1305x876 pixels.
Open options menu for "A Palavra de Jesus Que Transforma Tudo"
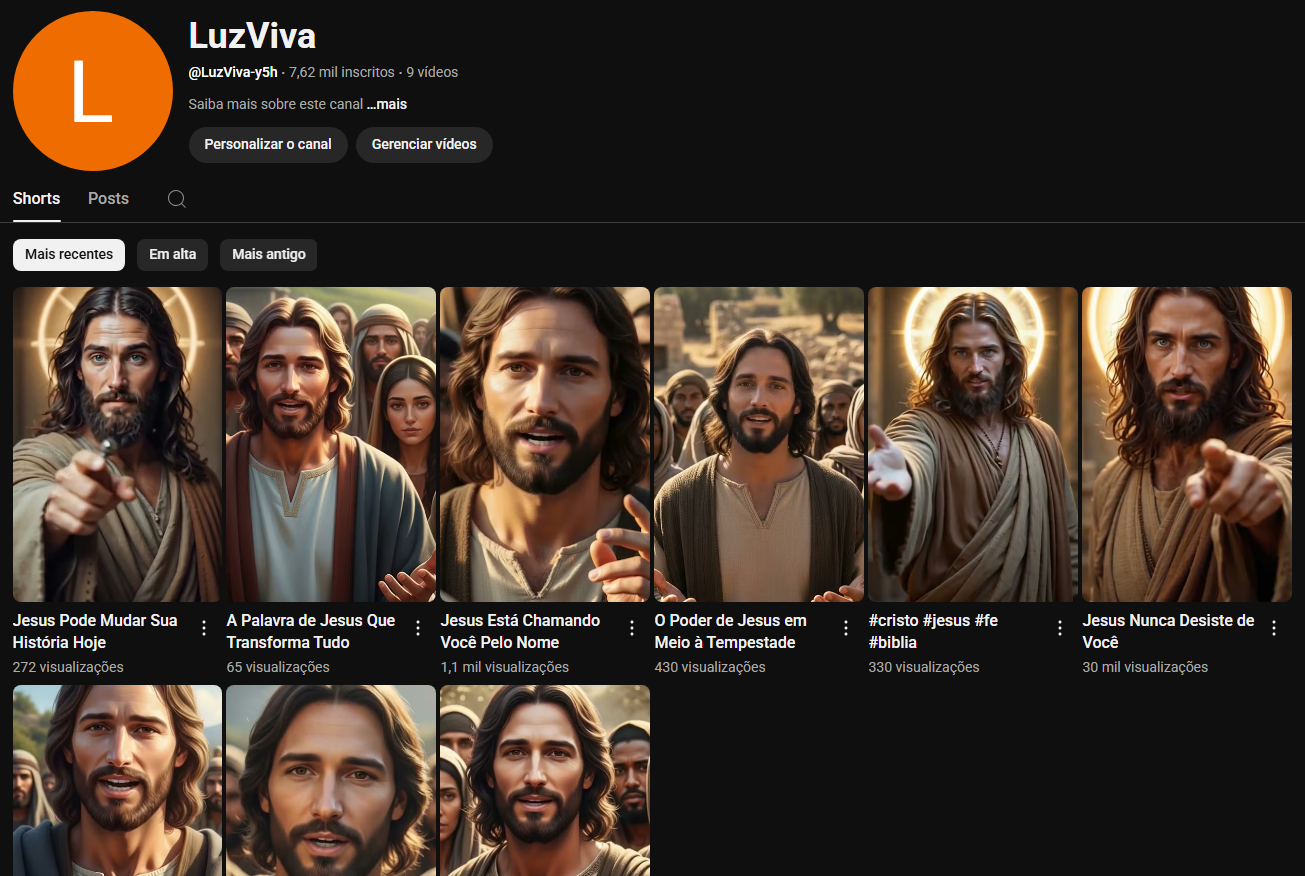418,628
